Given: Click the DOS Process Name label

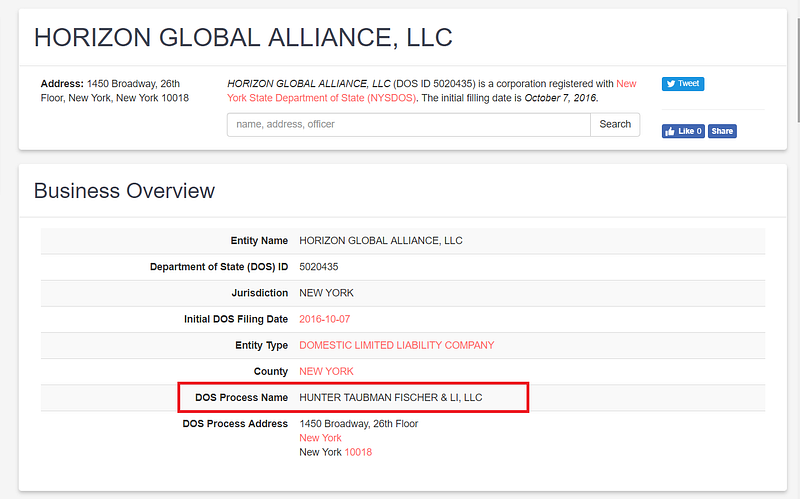Looking at the screenshot, I should pyautogui.click(x=241, y=397).
